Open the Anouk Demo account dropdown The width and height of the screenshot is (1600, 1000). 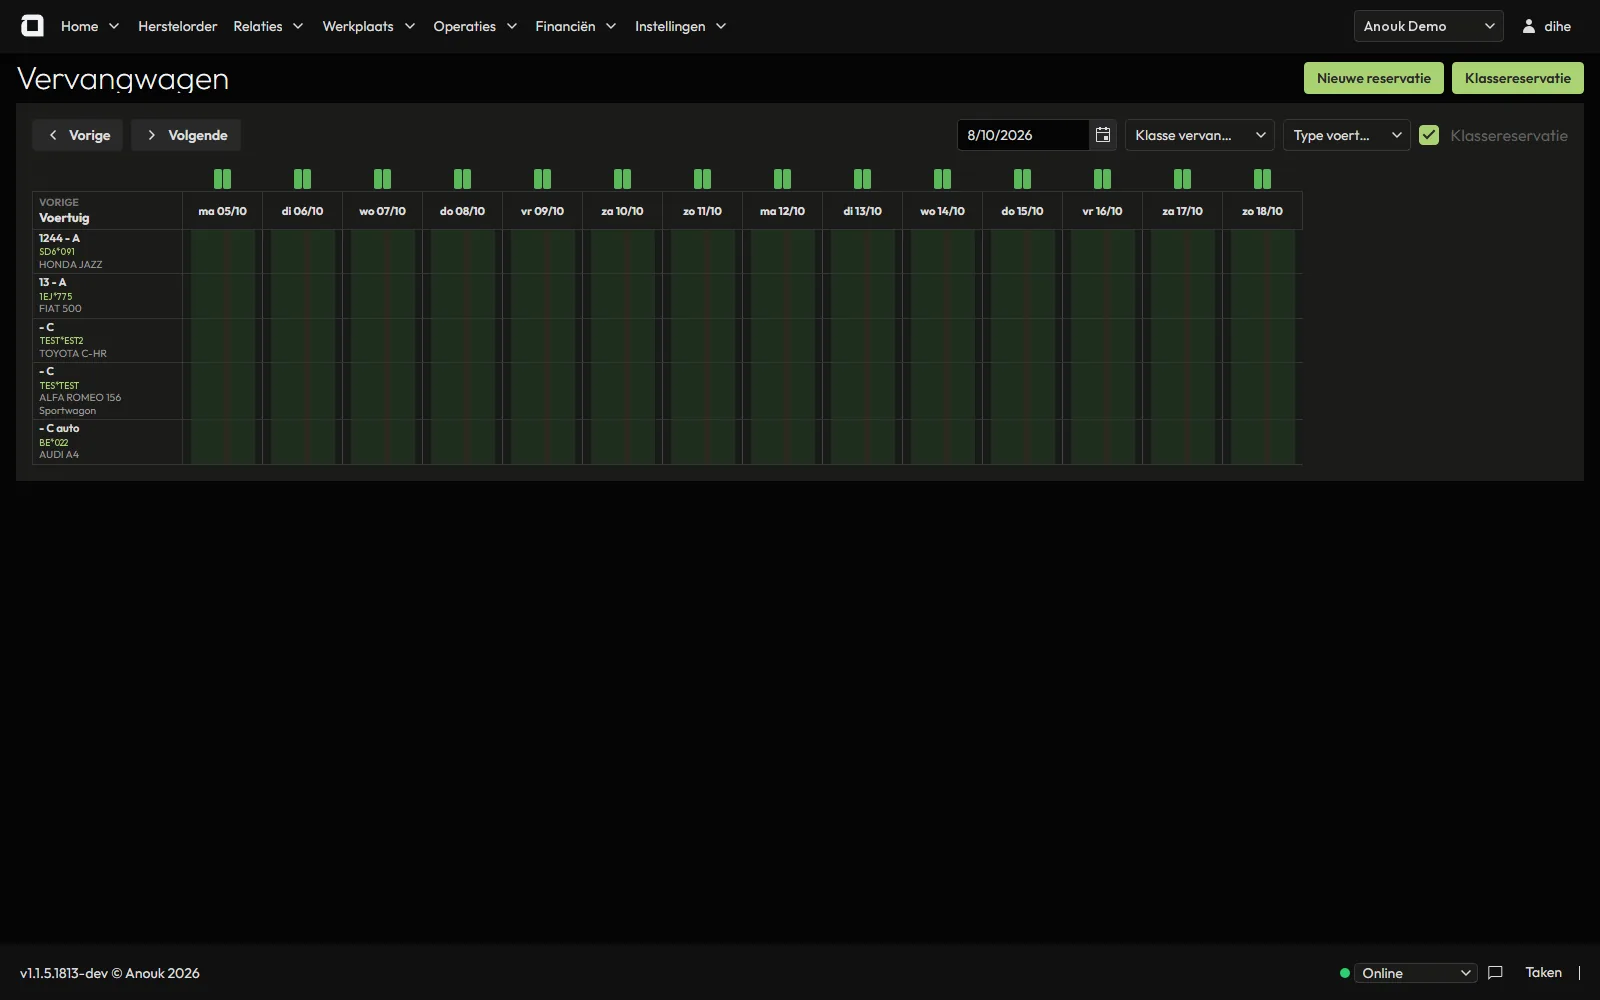[x=1428, y=26]
